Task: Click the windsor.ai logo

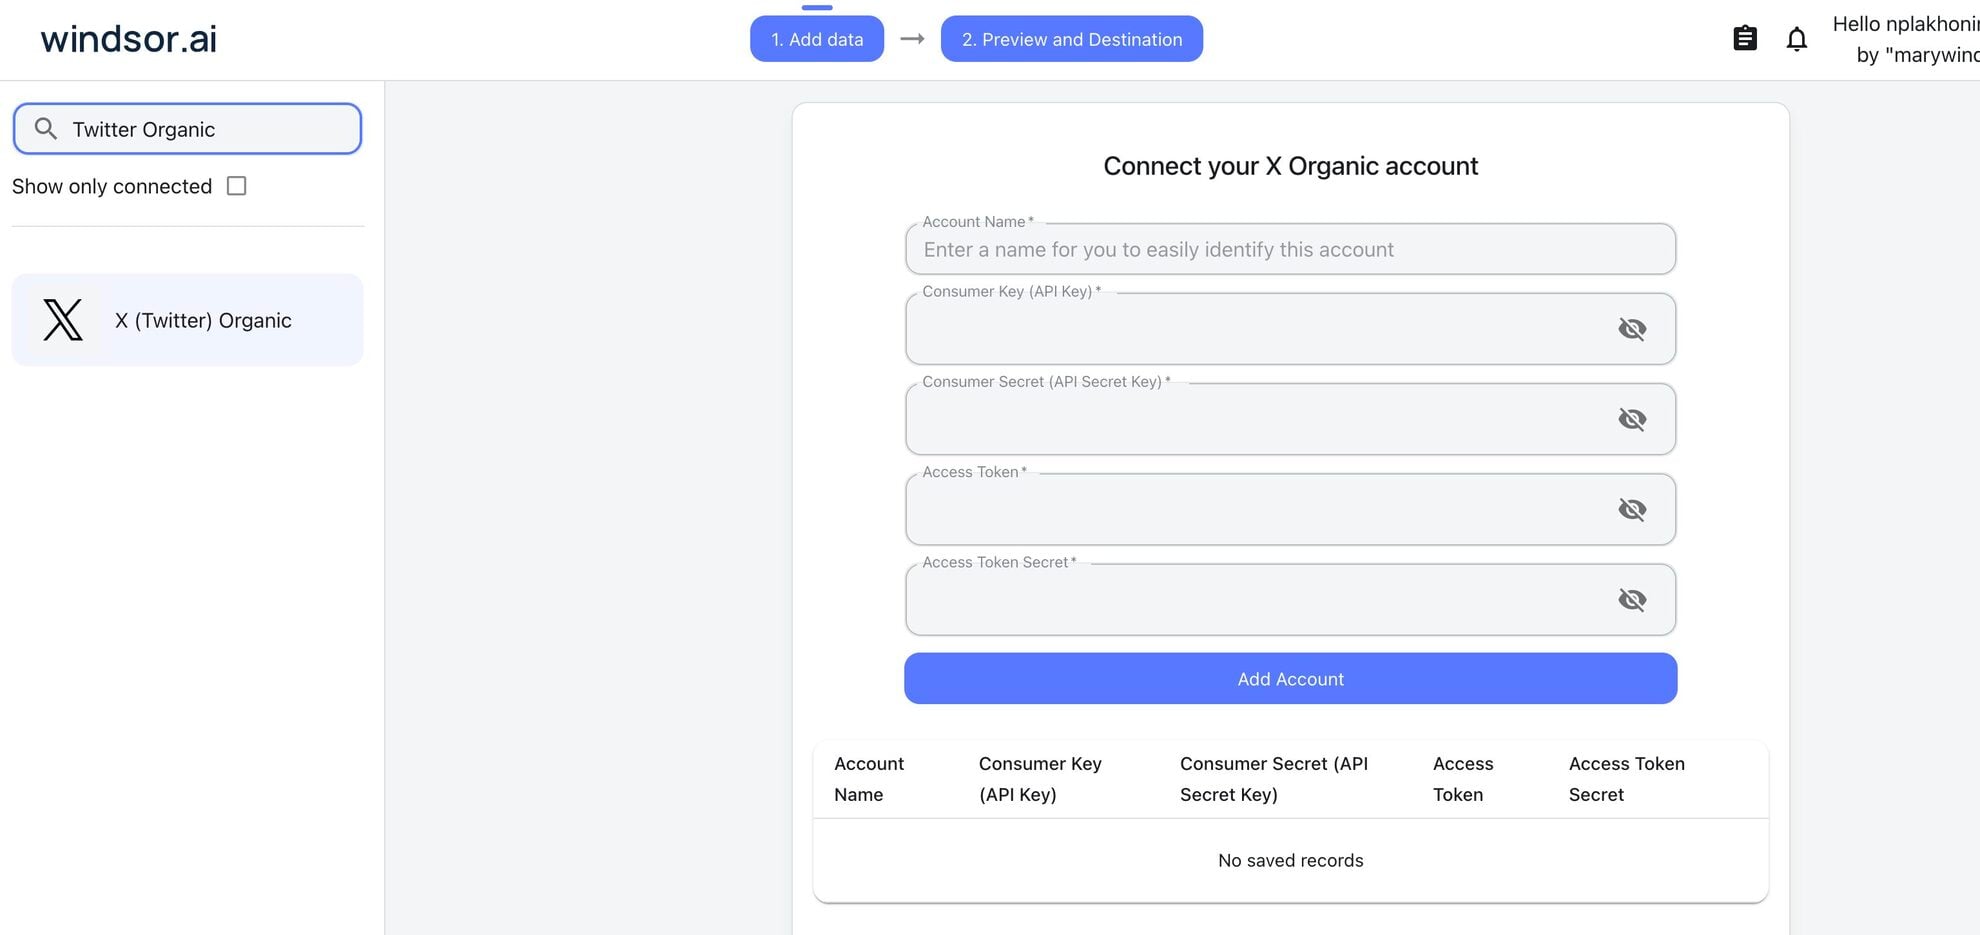Action: coord(128,39)
